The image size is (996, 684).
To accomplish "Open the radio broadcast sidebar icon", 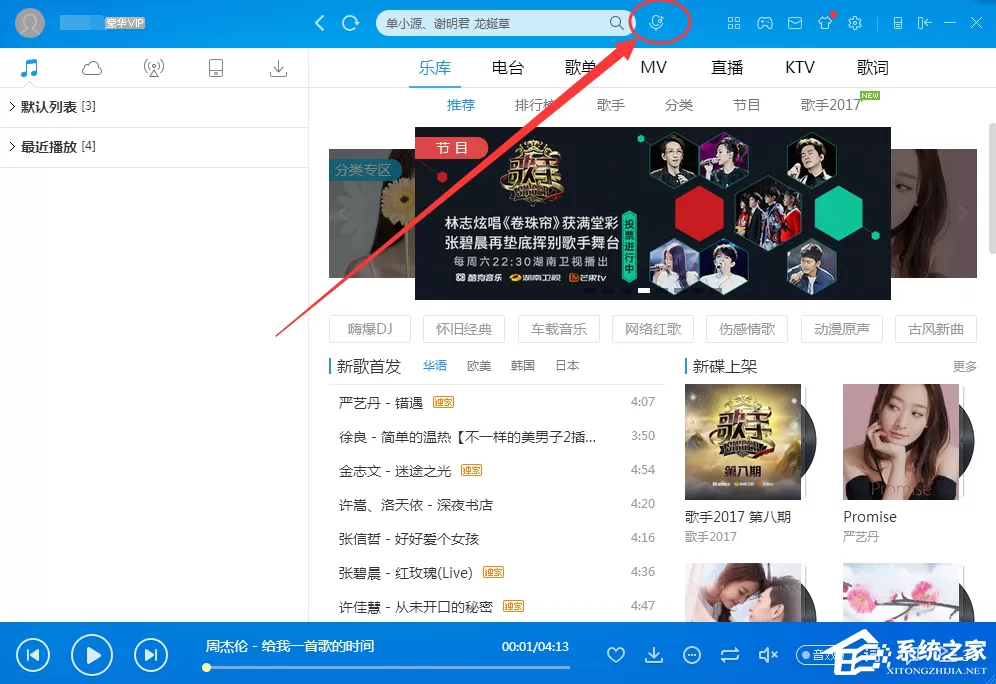I will 154,68.
